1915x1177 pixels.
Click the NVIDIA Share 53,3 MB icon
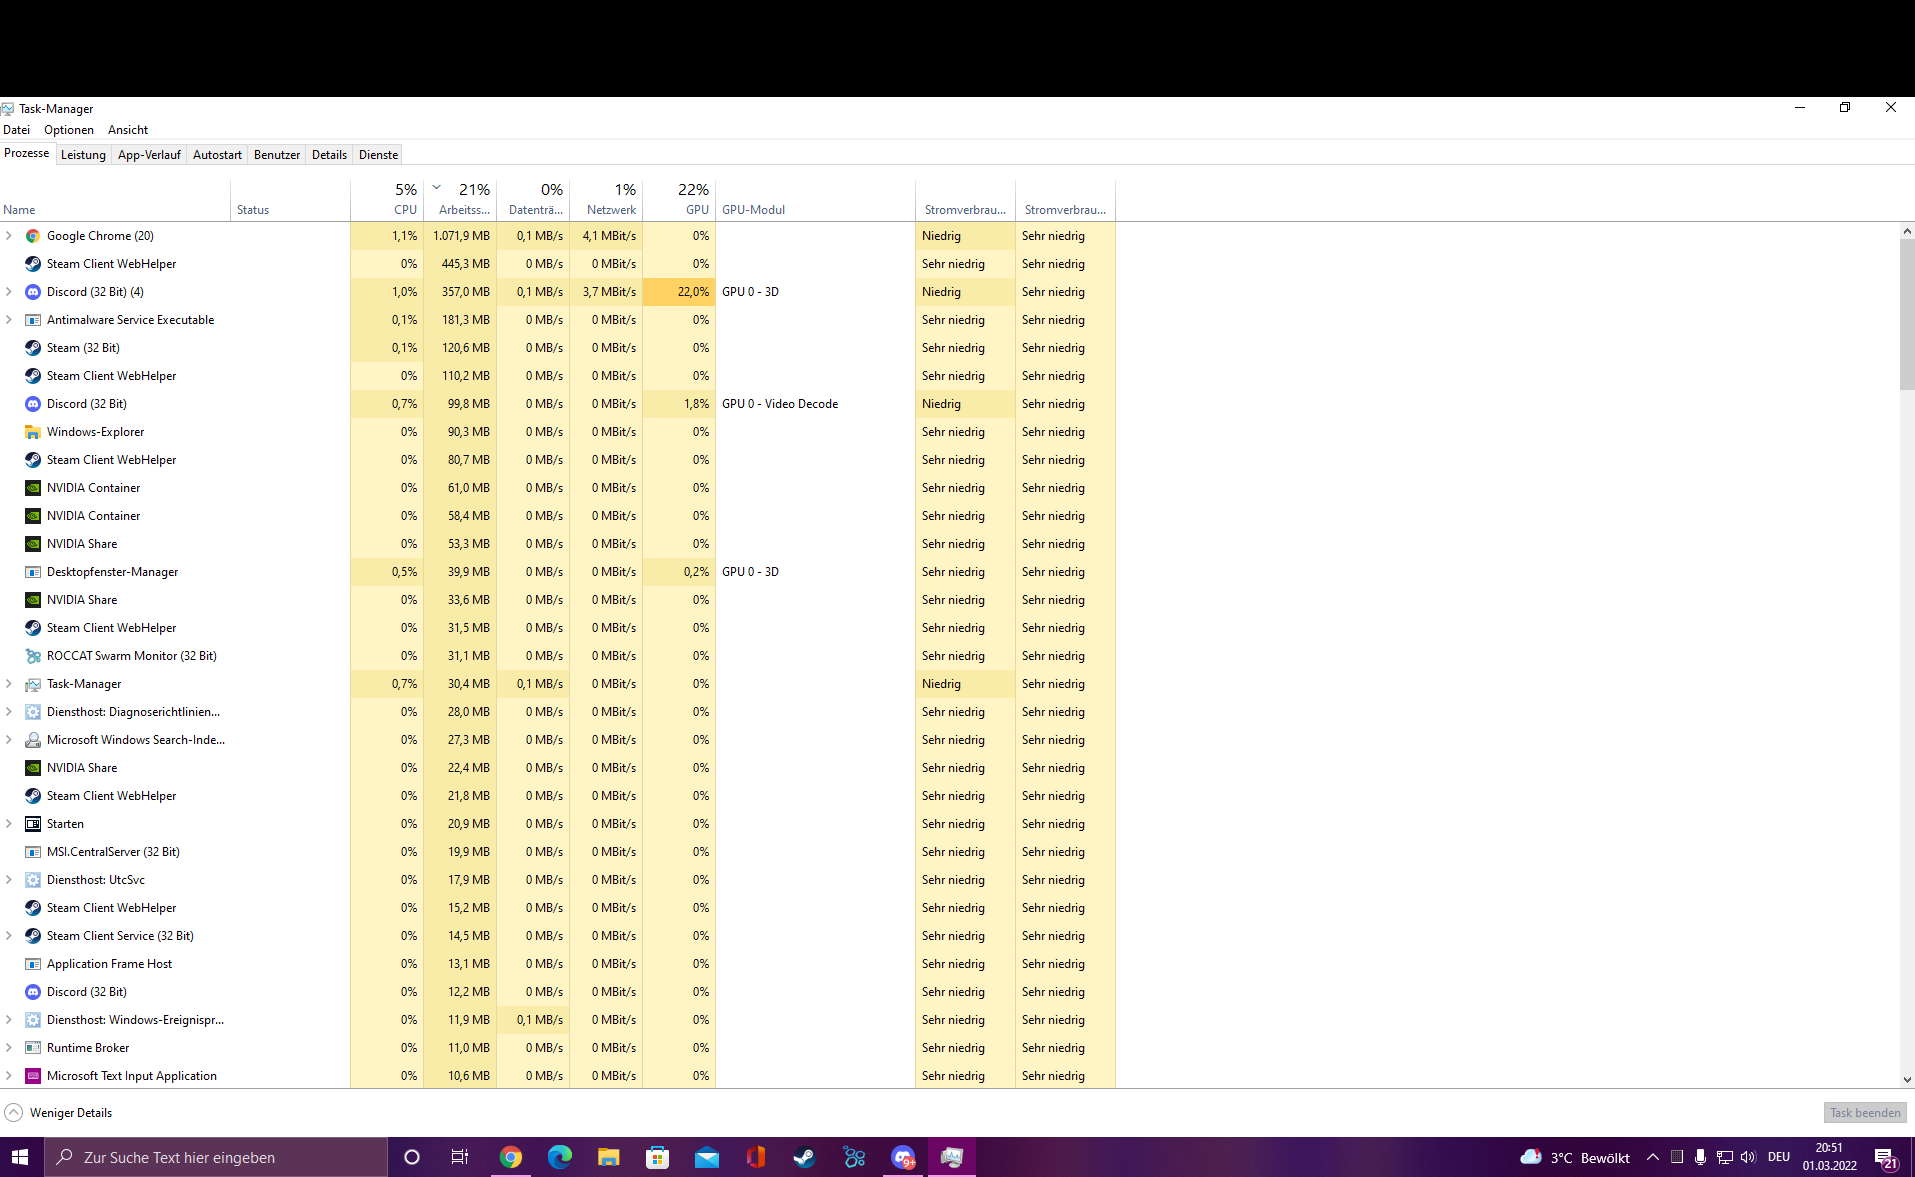[33, 544]
